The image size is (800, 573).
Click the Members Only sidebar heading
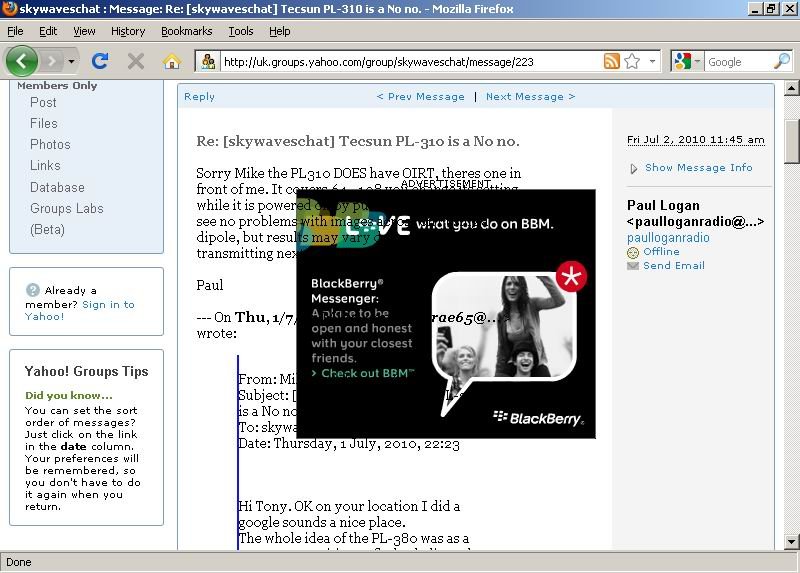(x=57, y=86)
